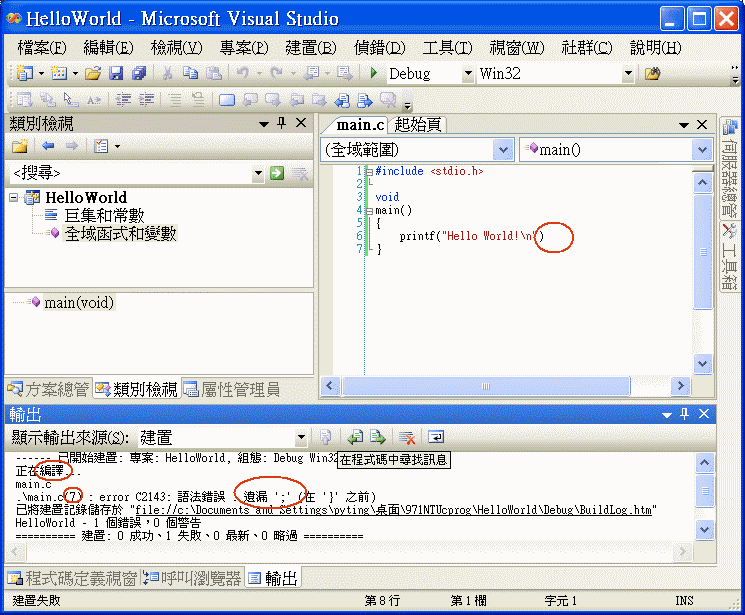Close the Class View panel

(301, 123)
